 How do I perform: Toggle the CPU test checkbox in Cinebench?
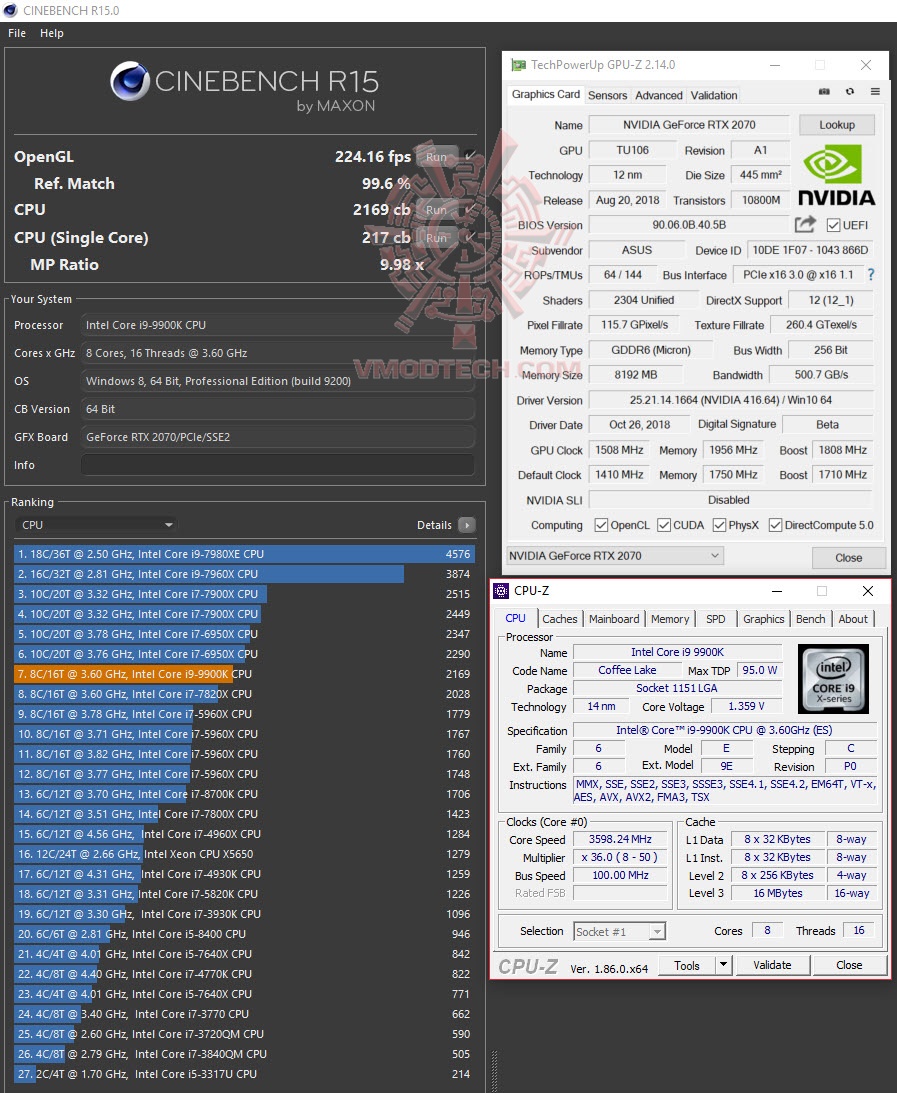pos(470,208)
